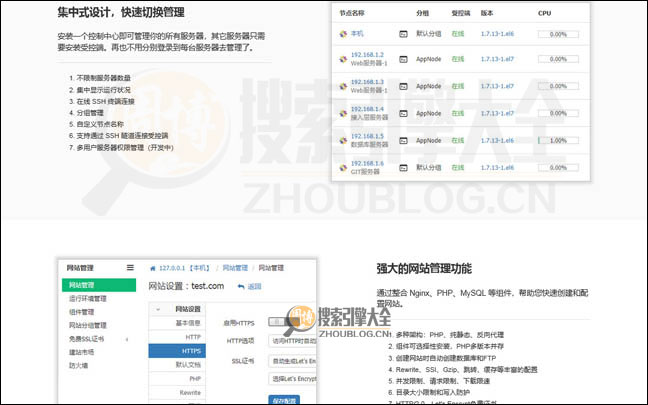This screenshot has height=405, width=648.
Task: Click the 1.00% CPU bar for 192.168.1.5
Action: tap(558, 141)
